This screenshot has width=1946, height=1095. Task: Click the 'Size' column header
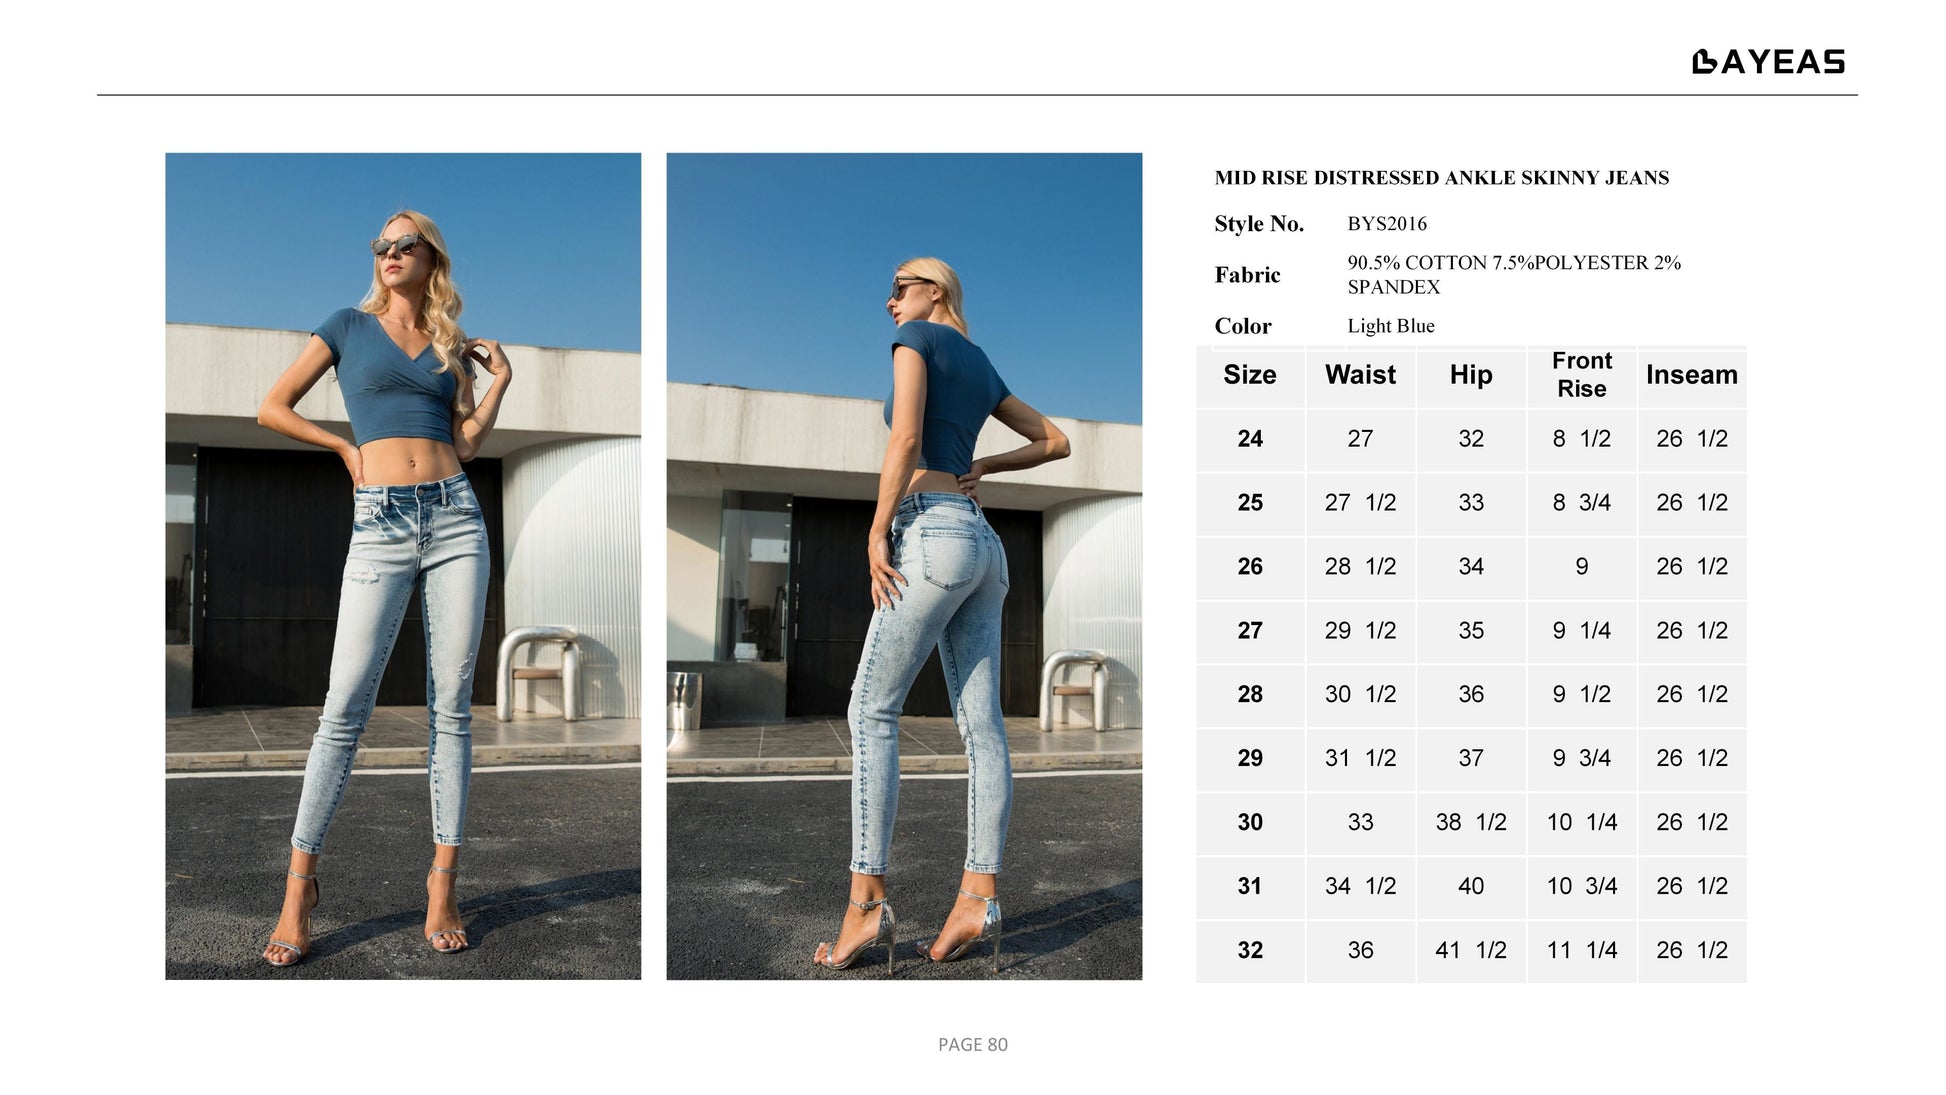[1250, 375]
